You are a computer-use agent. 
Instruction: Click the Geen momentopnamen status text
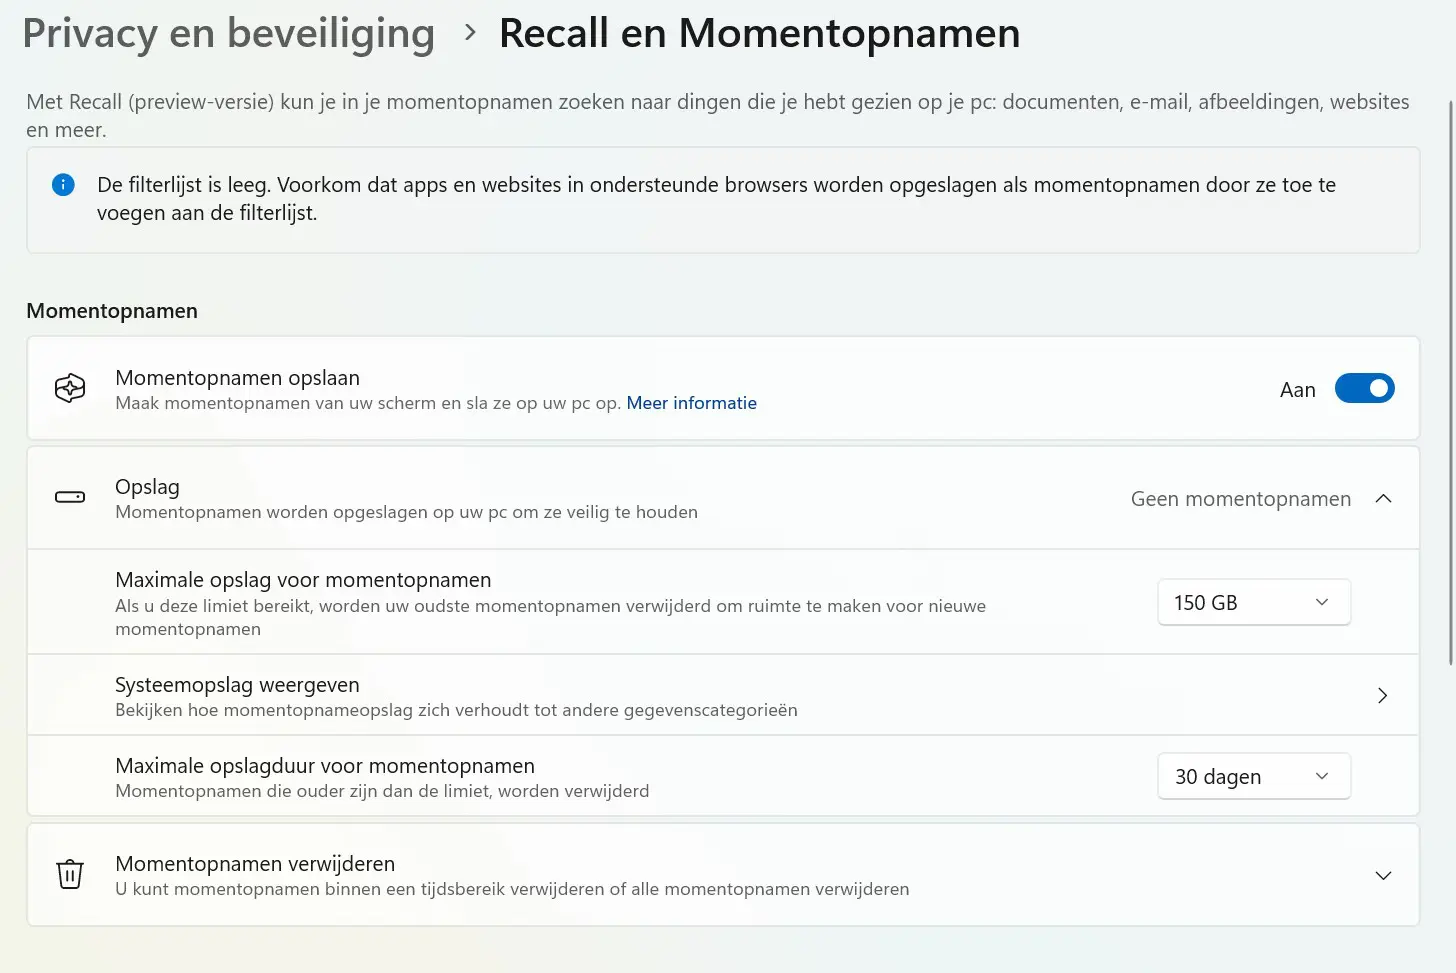pyautogui.click(x=1240, y=498)
